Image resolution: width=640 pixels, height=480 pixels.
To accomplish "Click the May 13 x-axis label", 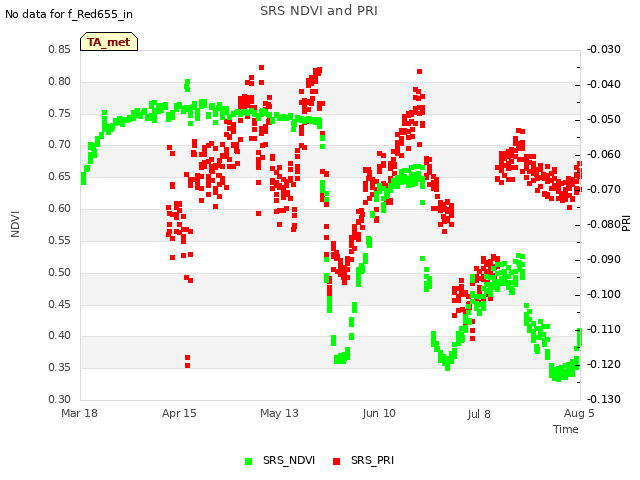I will (x=279, y=413).
